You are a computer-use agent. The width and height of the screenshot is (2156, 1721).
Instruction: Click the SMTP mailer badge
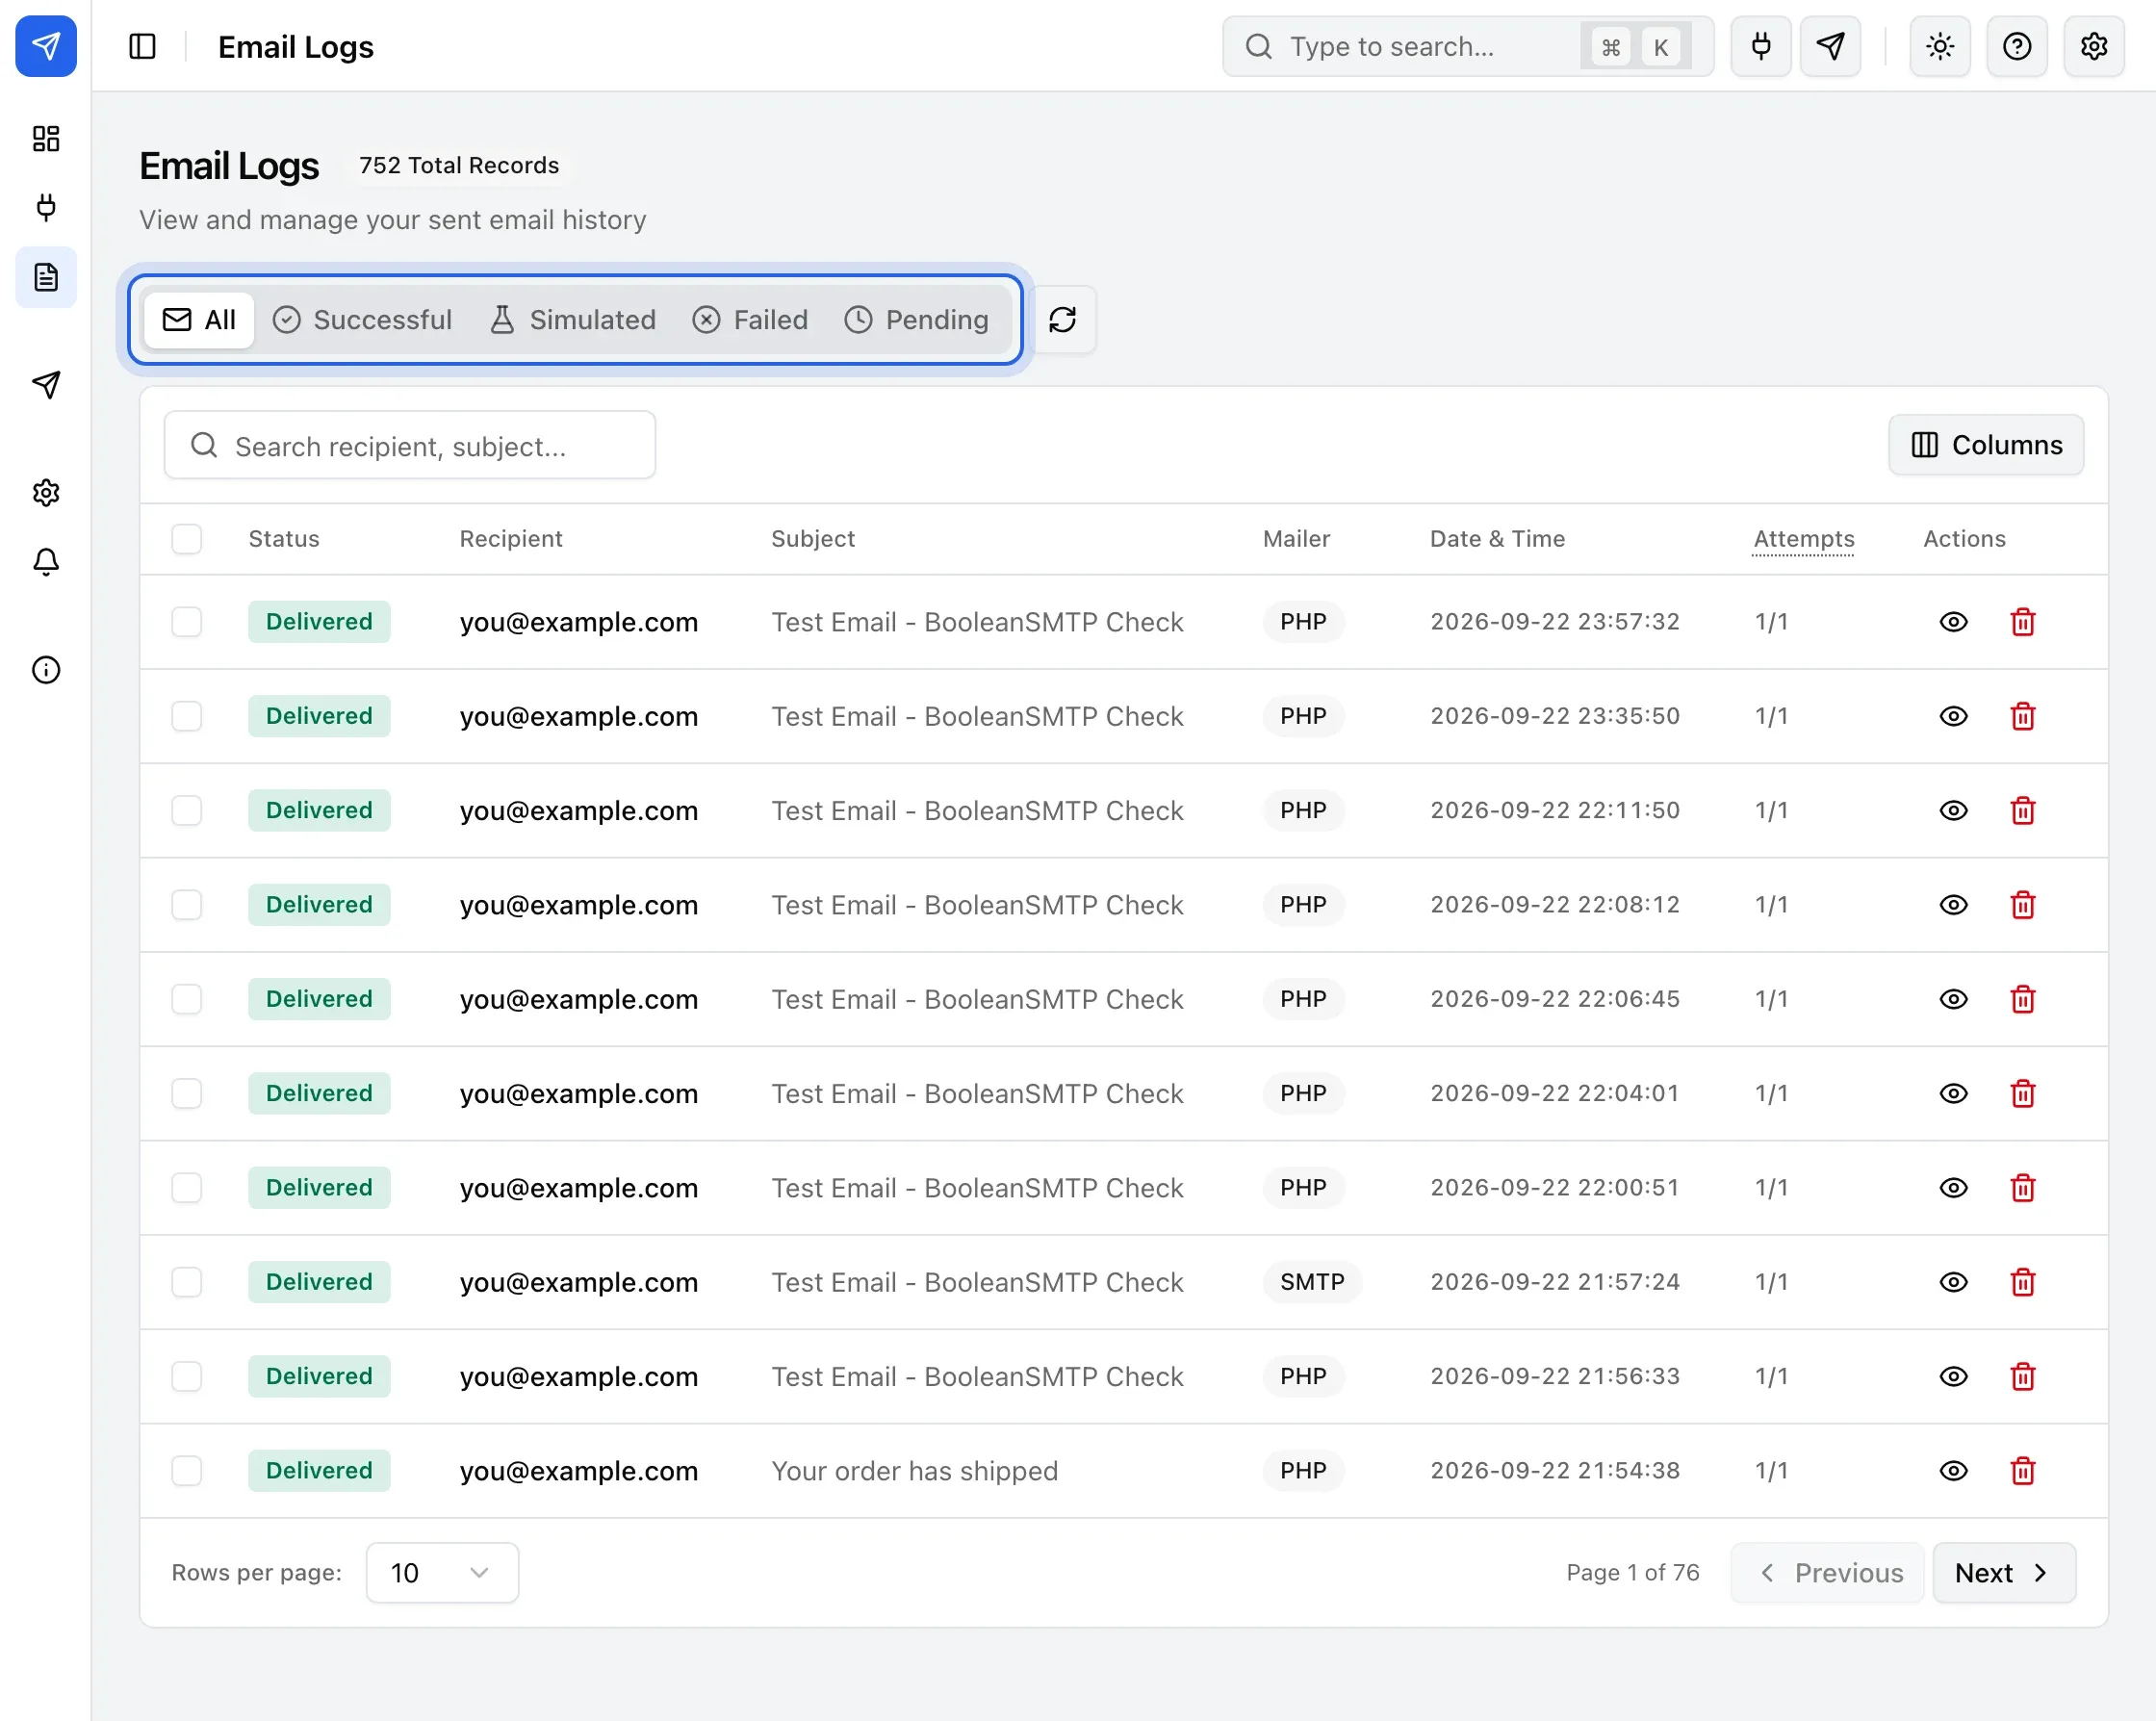click(1312, 1282)
